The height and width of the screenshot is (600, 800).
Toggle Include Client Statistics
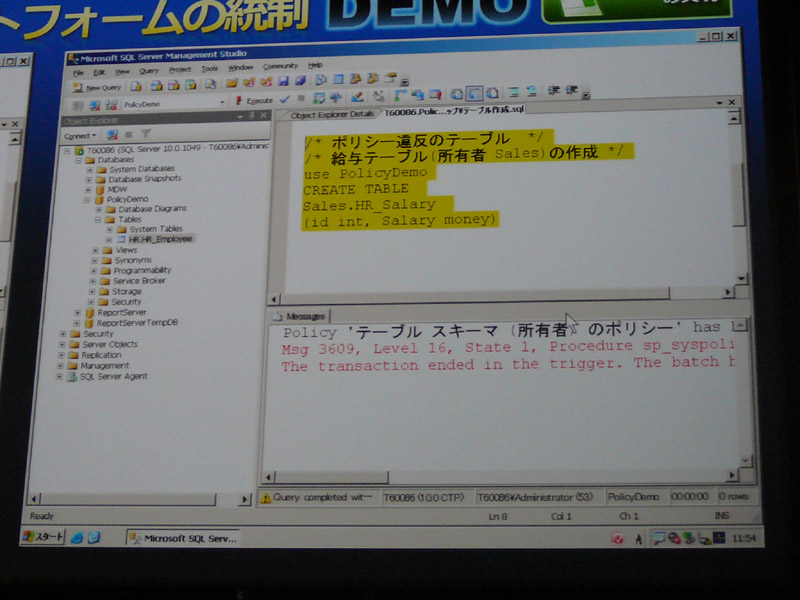pos(417,95)
